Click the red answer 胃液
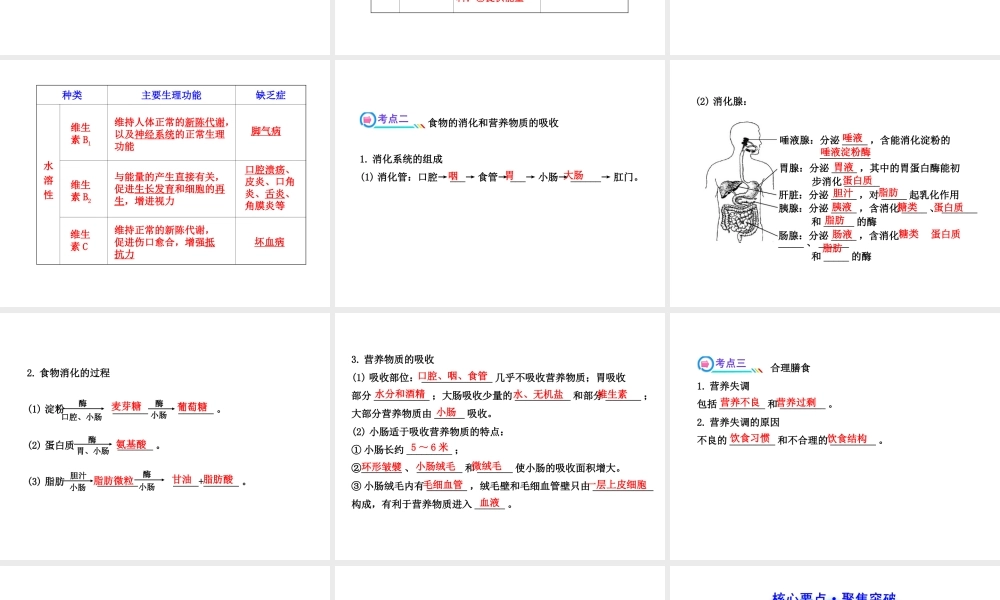1000x600 pixels. 844,167
